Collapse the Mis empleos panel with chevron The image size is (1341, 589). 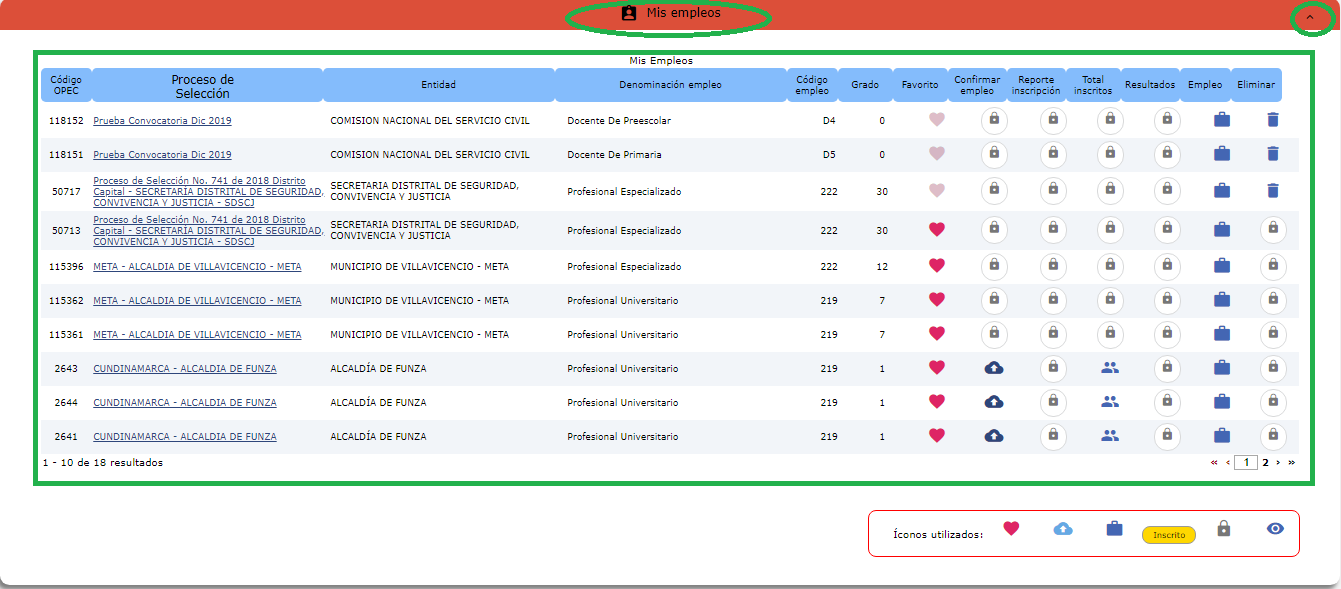(x=1310, y=17)
